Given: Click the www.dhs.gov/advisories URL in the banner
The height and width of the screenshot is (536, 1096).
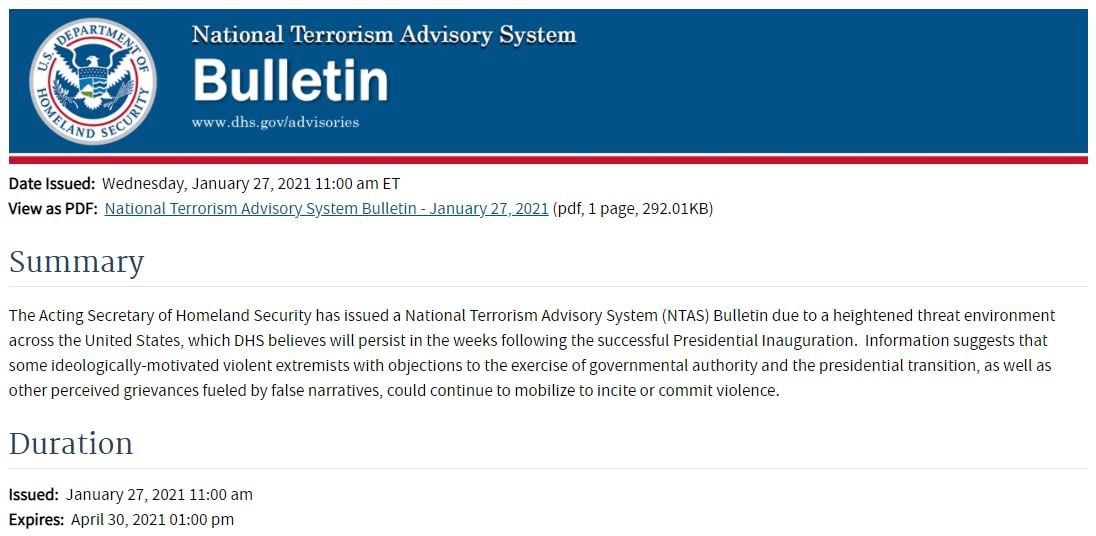Looking at the screenshot, I should point(275,122).
